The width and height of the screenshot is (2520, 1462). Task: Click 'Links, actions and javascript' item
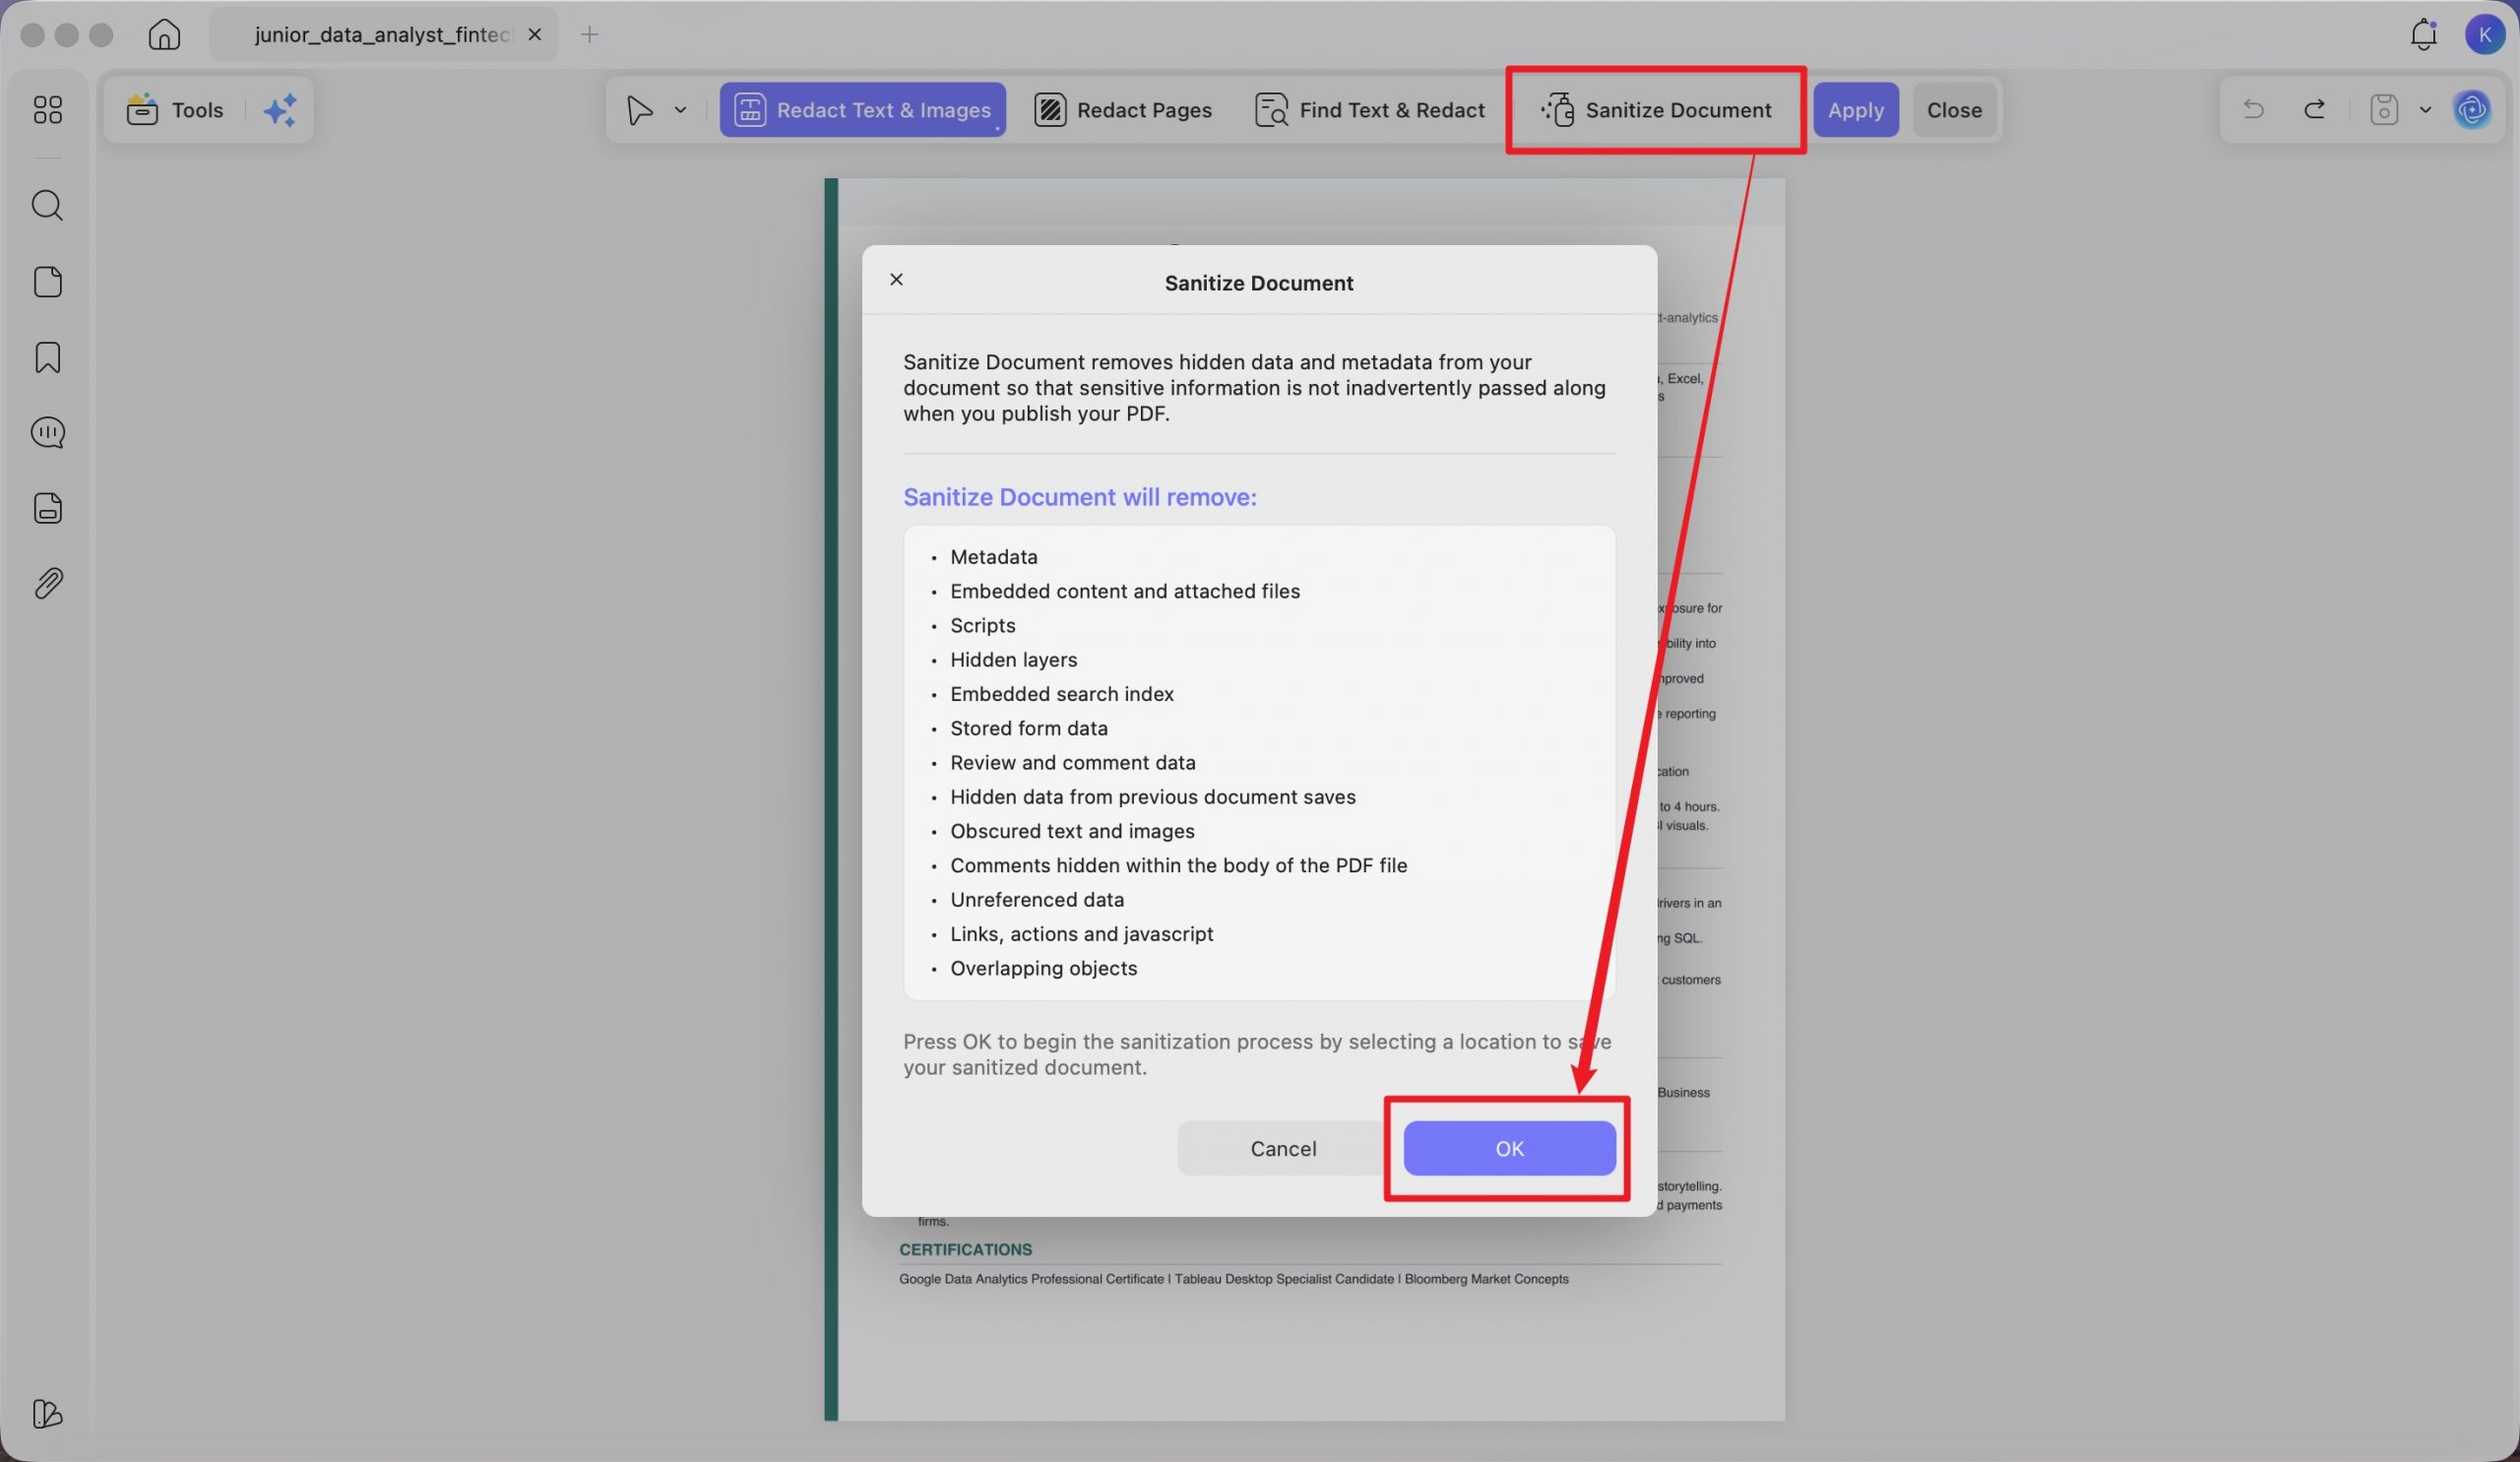coord(1081,934)
